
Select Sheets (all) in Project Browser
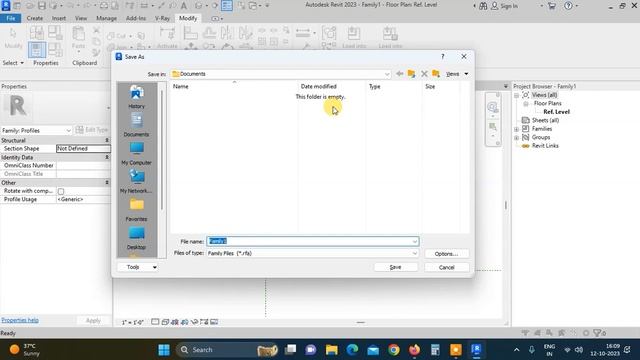pos(545,120)
